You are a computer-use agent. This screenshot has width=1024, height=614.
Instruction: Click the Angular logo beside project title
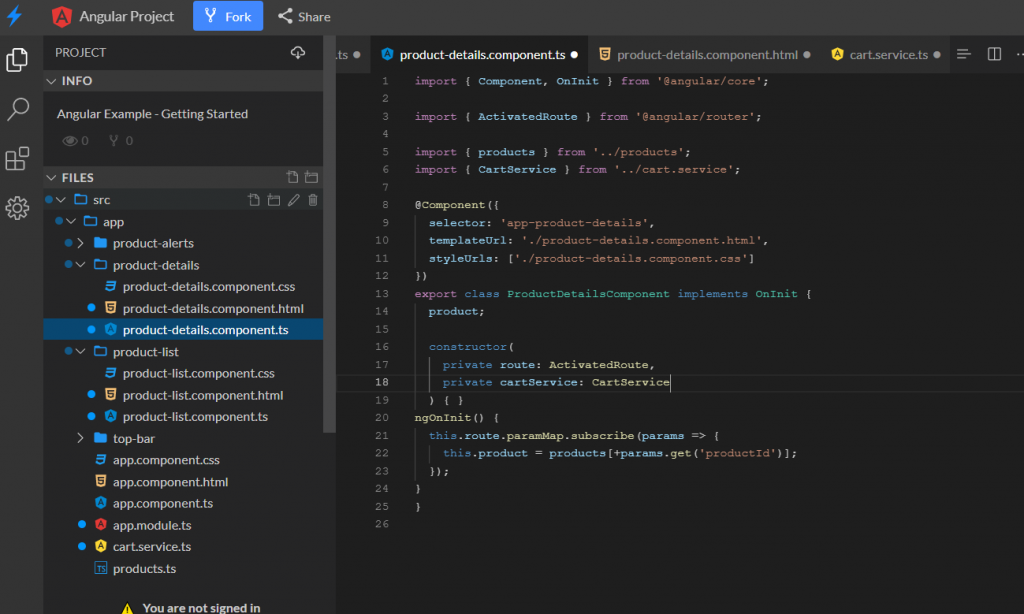pos(61,16)
